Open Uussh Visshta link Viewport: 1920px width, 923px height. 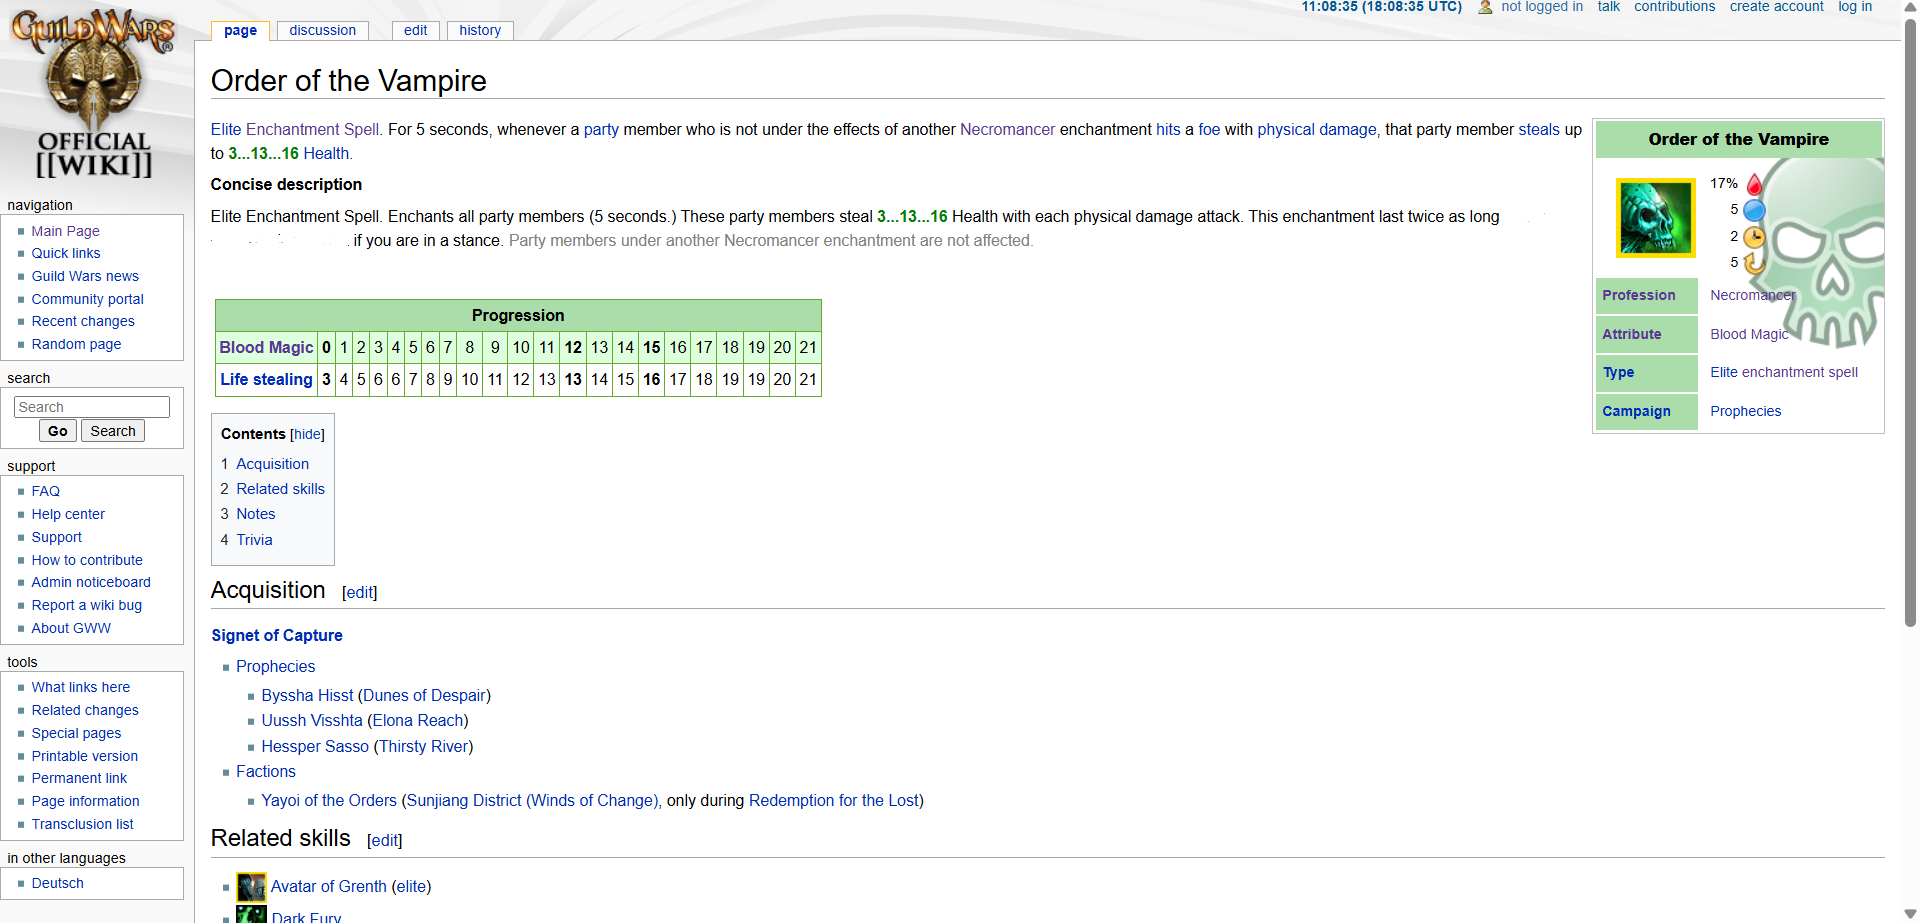click(312, 720)
